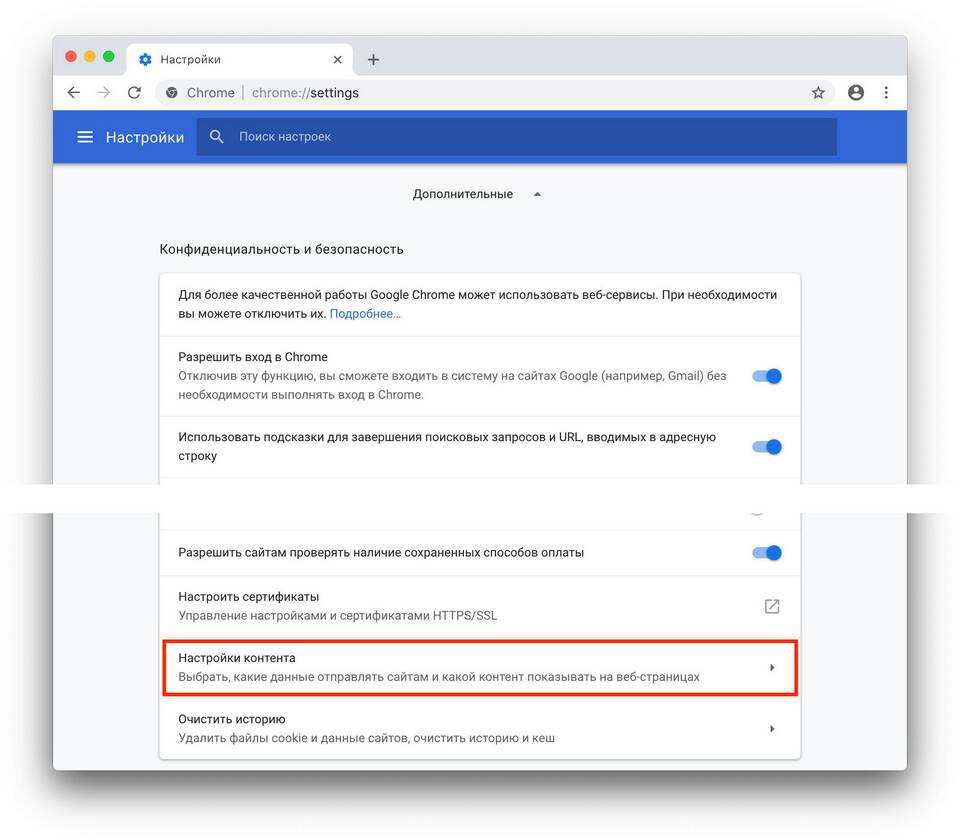Viewport: 960px width, 838px height.
Task: Open Chrome's three-dot menu
Action: (886, 92)
